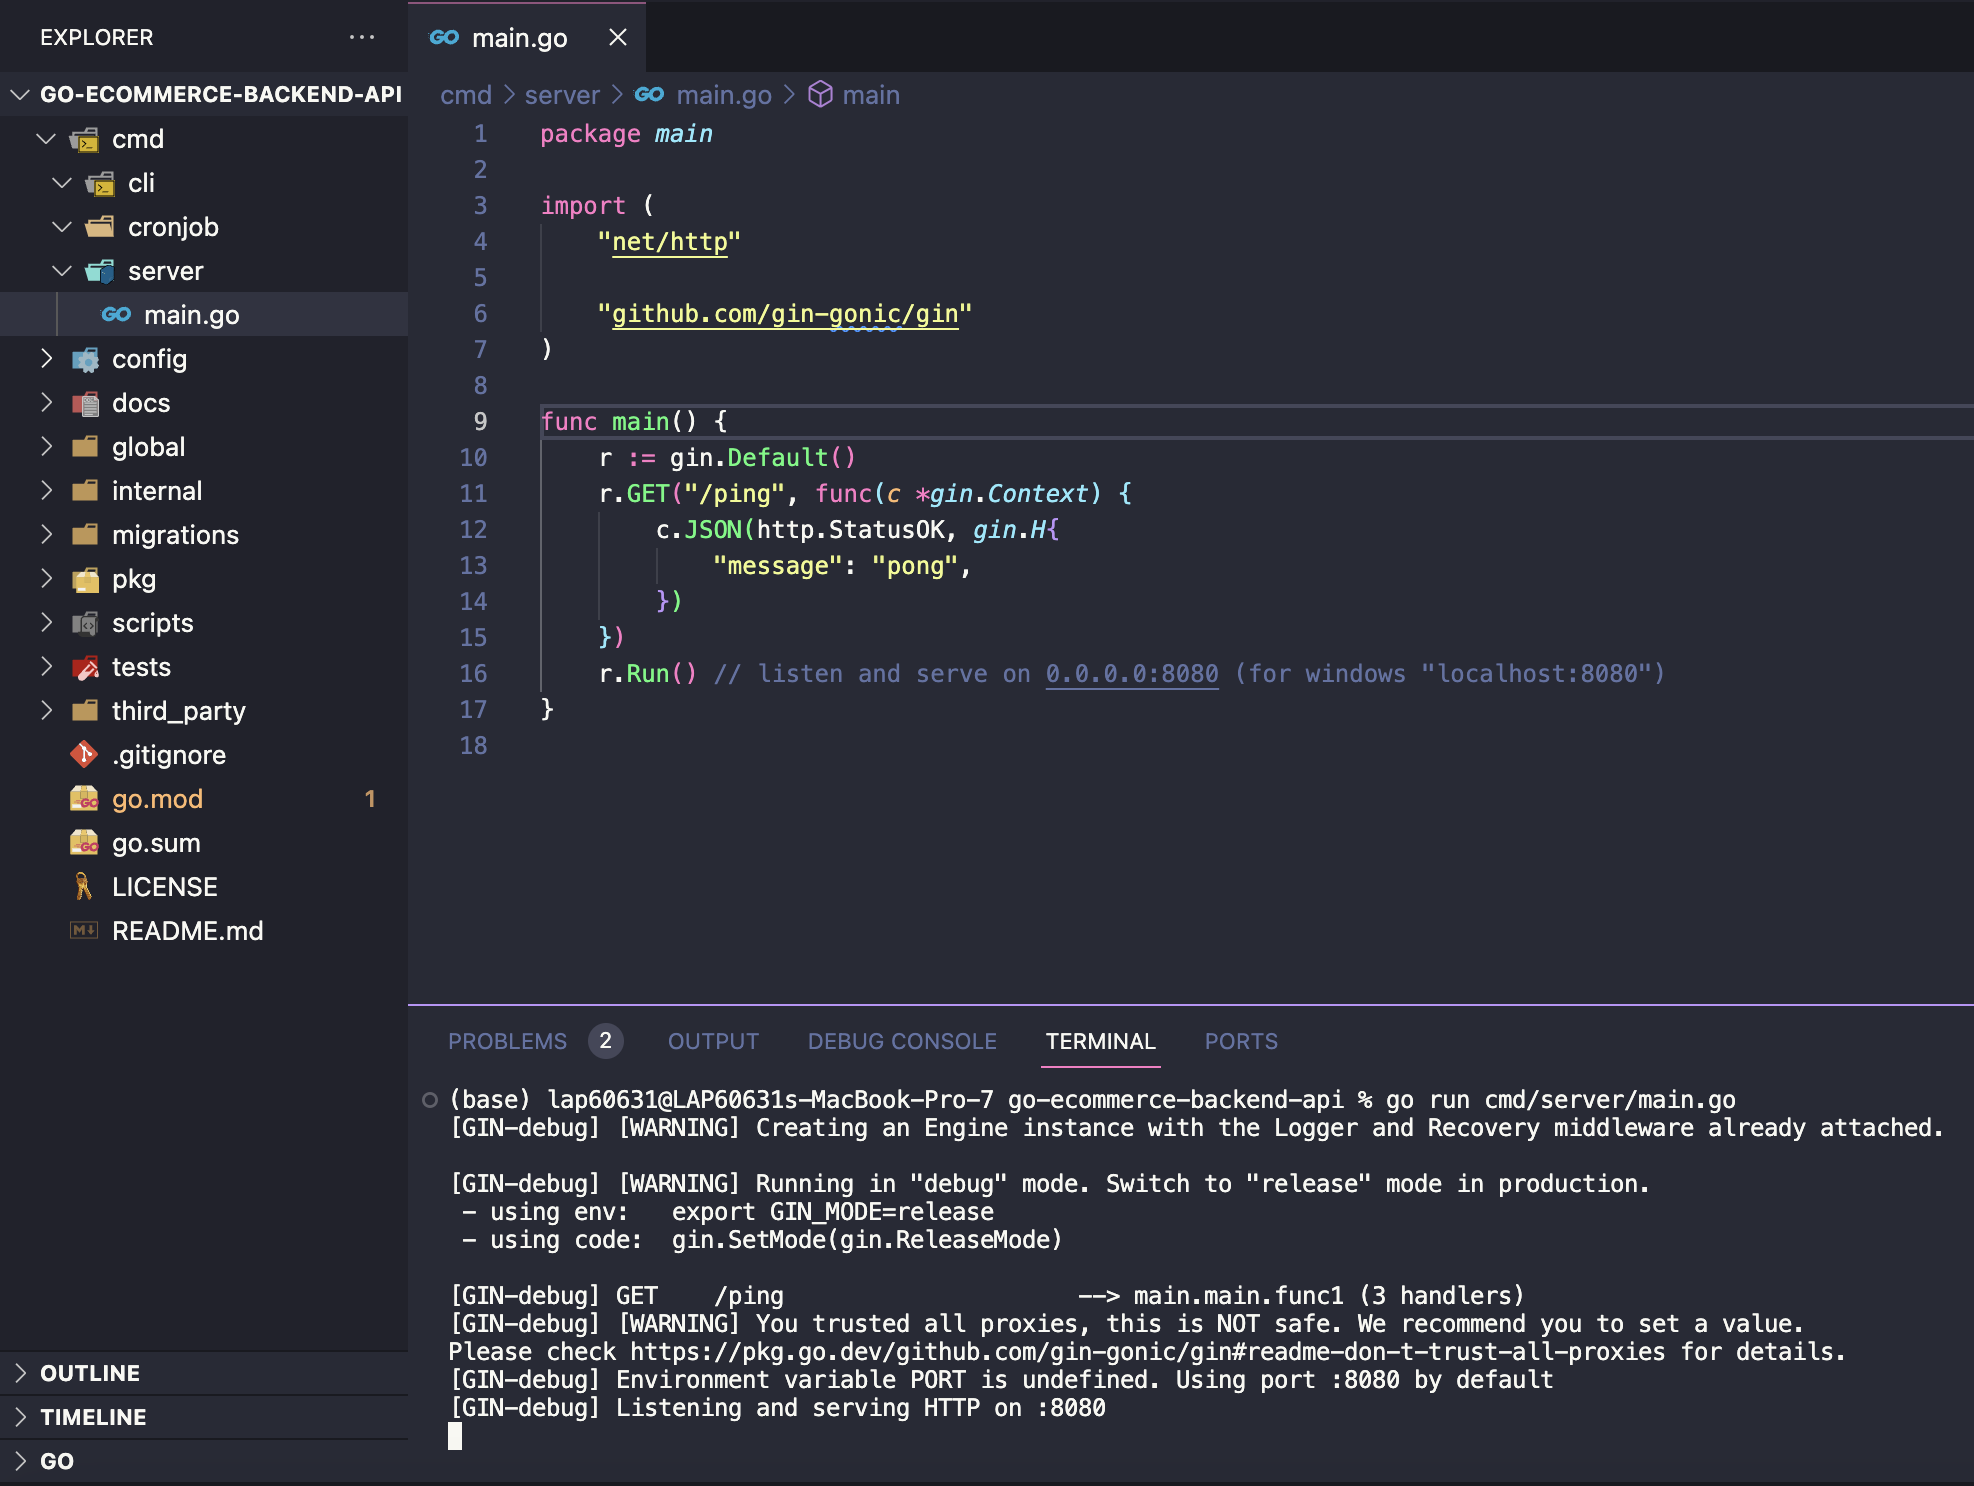Click the server breadcrumb segment
The image size is (1974, 1486).
click(x=562, y=95)
